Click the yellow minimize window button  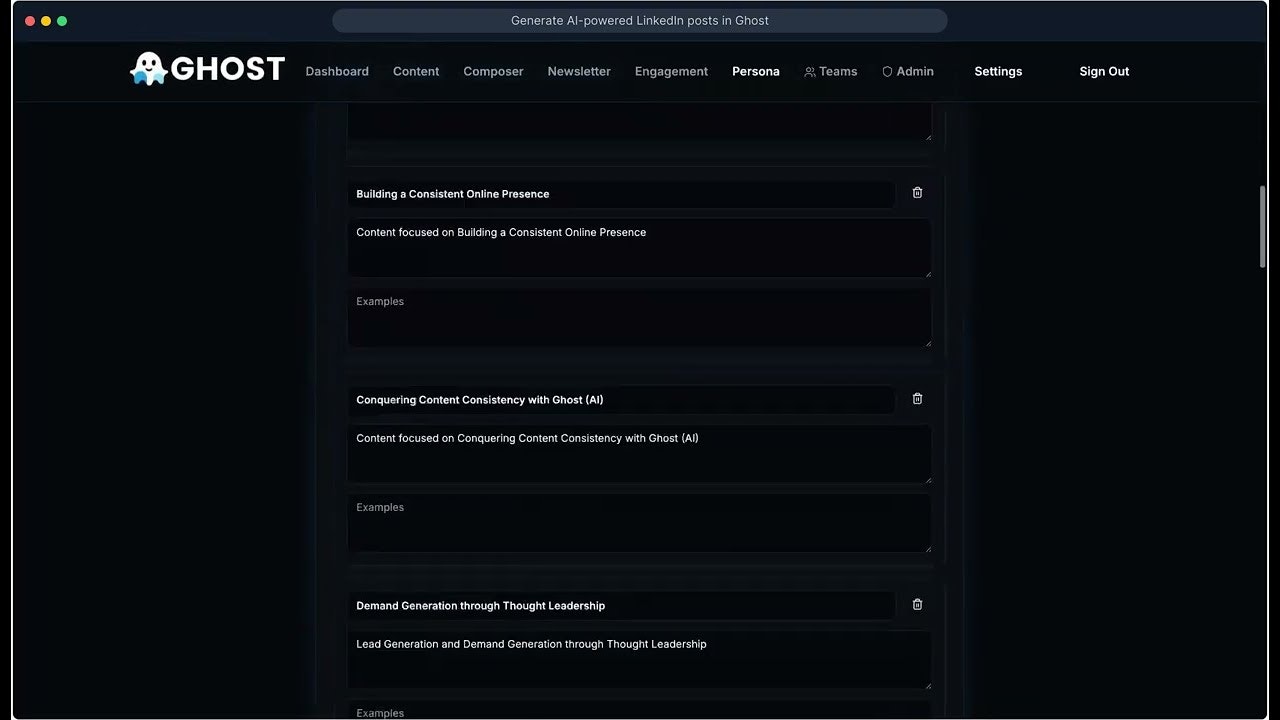[x=46, y=21]
